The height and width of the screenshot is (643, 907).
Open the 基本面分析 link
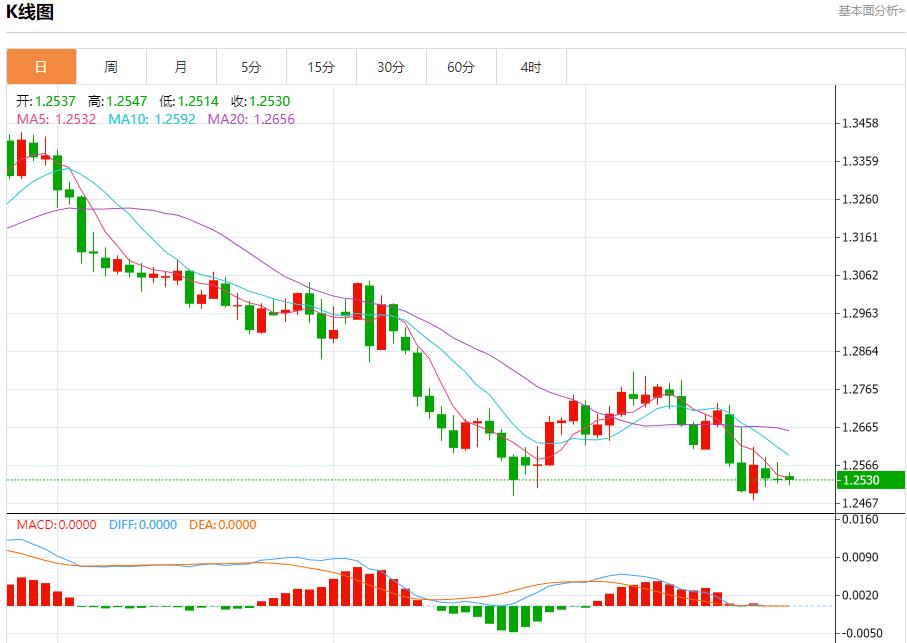click(871, 10)
